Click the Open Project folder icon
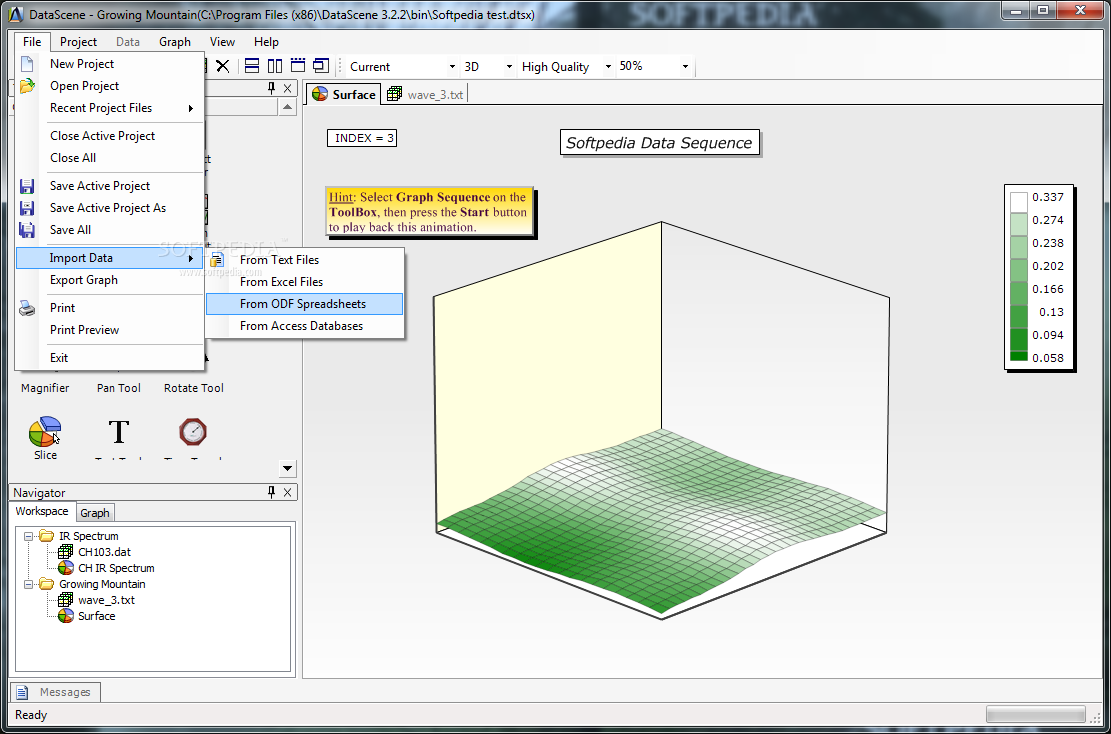Image resolution: width=1111 pixels, height=734 pixels. coord(27,86)
